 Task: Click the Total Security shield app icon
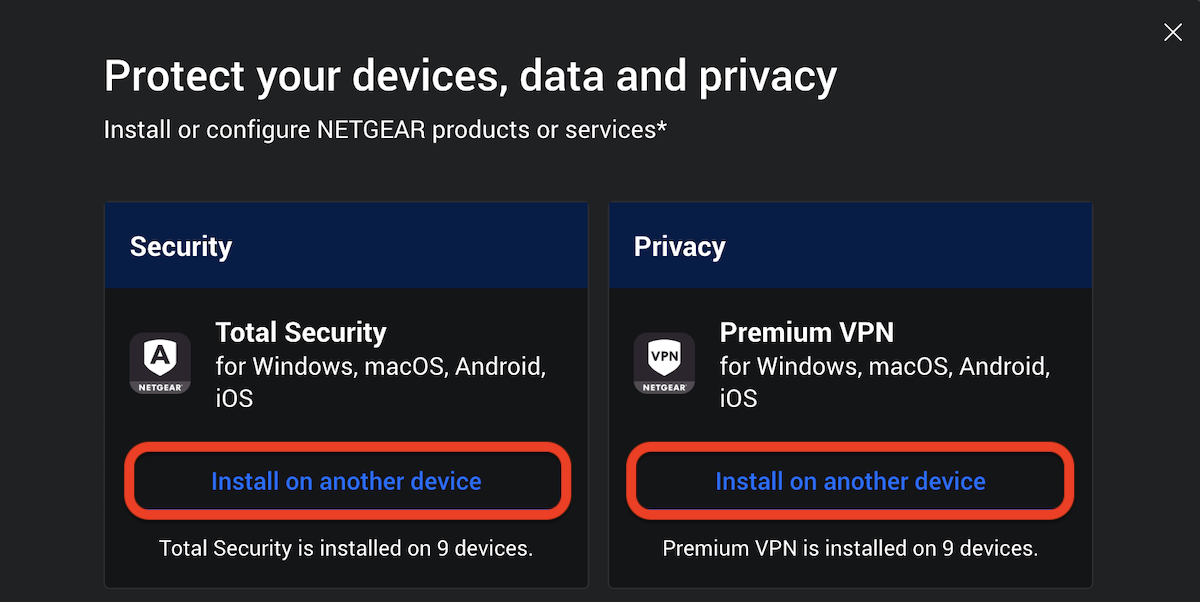coord(160,363)
